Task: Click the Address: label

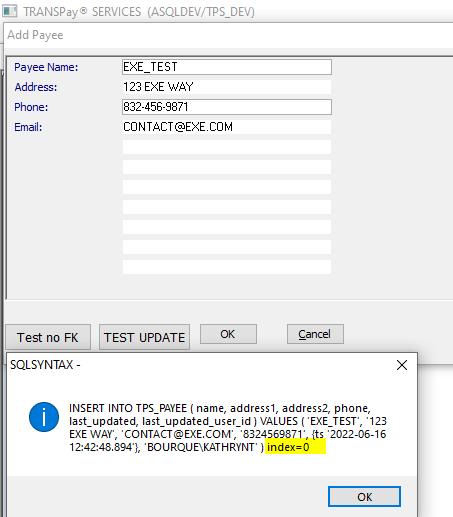Action: click(x=36, y=87)
